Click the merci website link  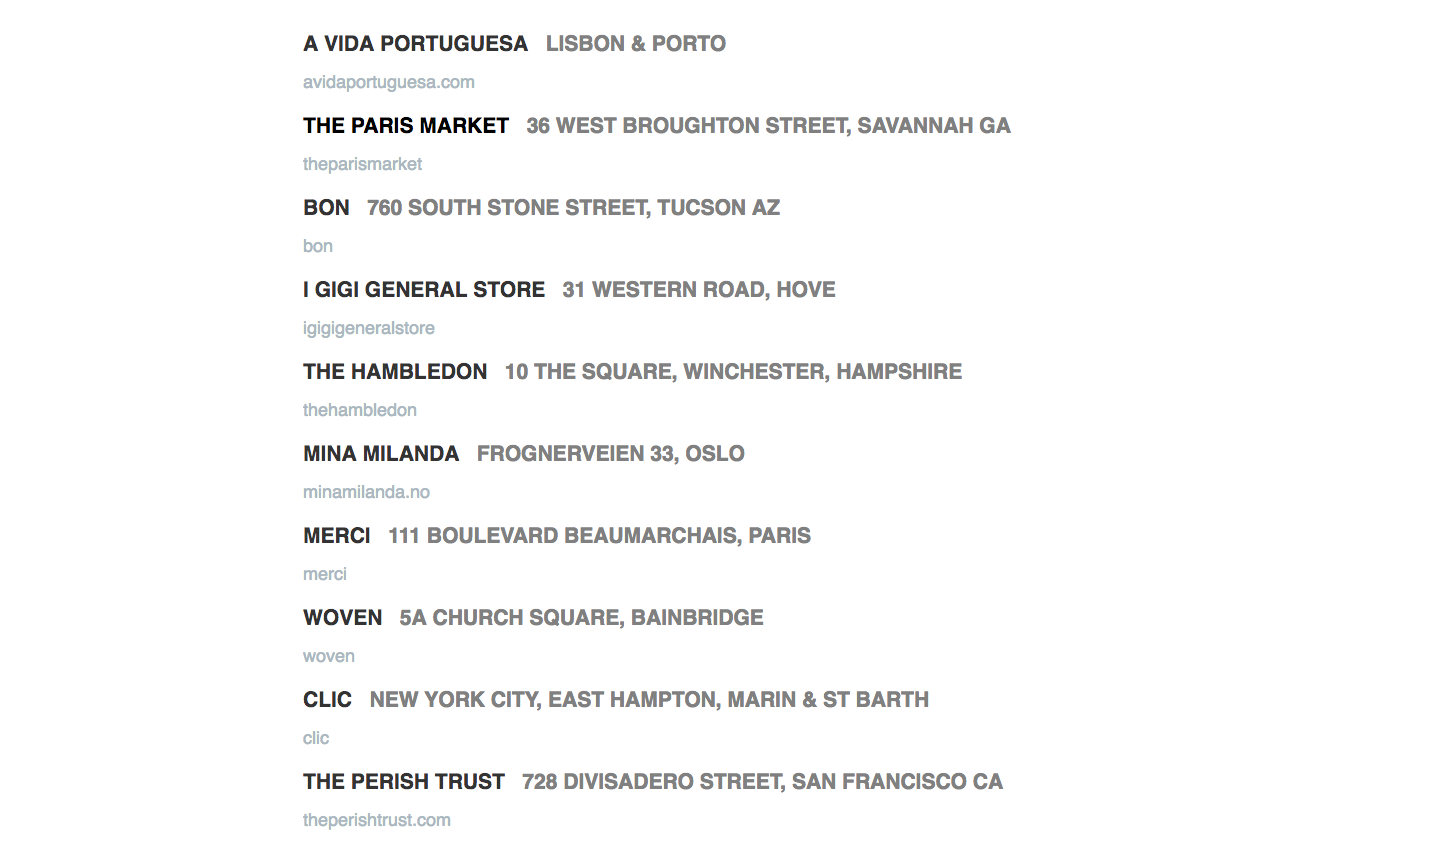point(325,574)
